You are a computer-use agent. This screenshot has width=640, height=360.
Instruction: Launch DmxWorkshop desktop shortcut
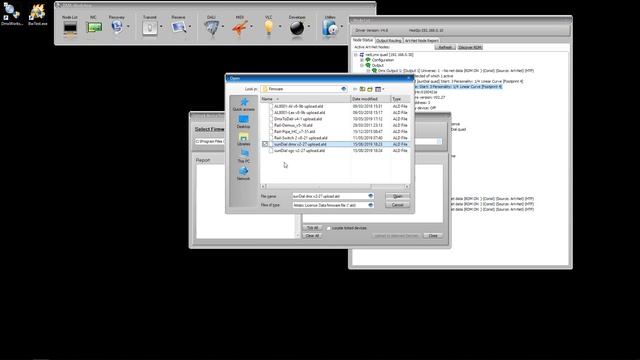11,14
